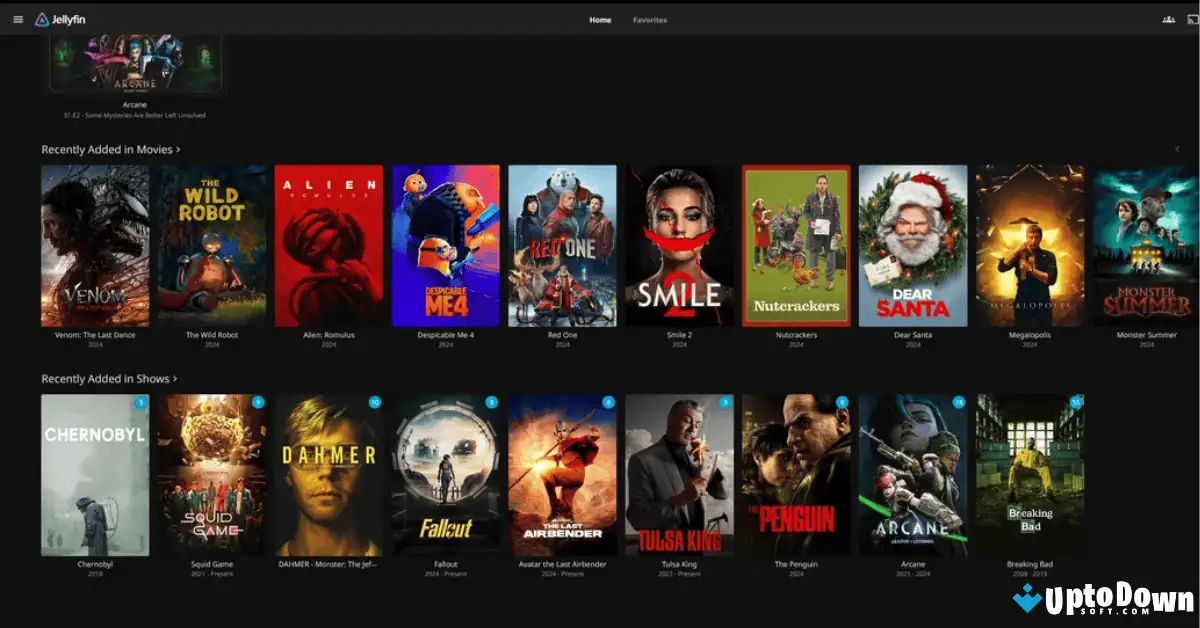The width and height of the screenshot is (1200, 628).
Task: Click the Fallout unwatched episode badge
Action: (494, 399)
